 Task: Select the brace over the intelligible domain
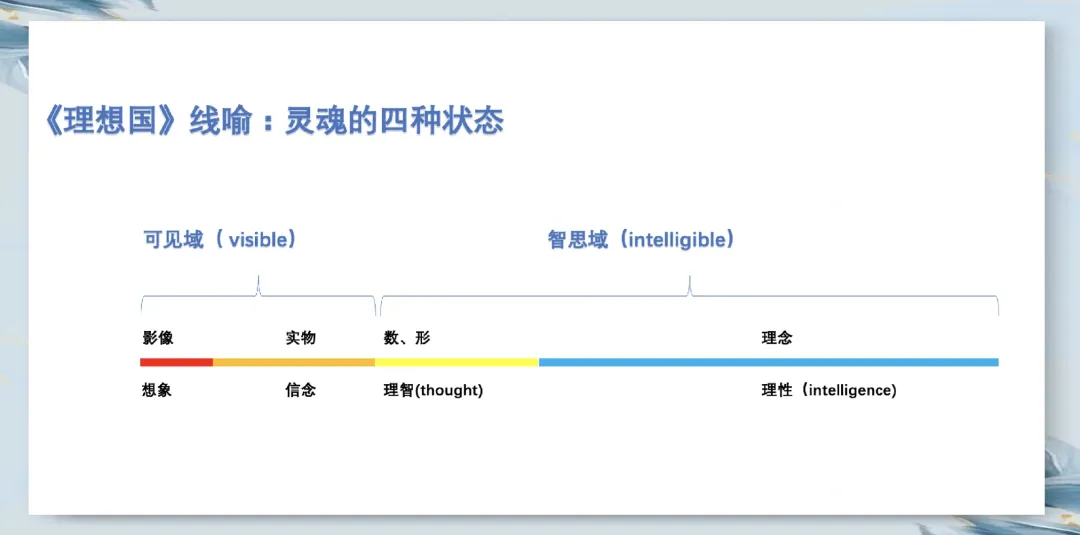click(x=689, y=295)
